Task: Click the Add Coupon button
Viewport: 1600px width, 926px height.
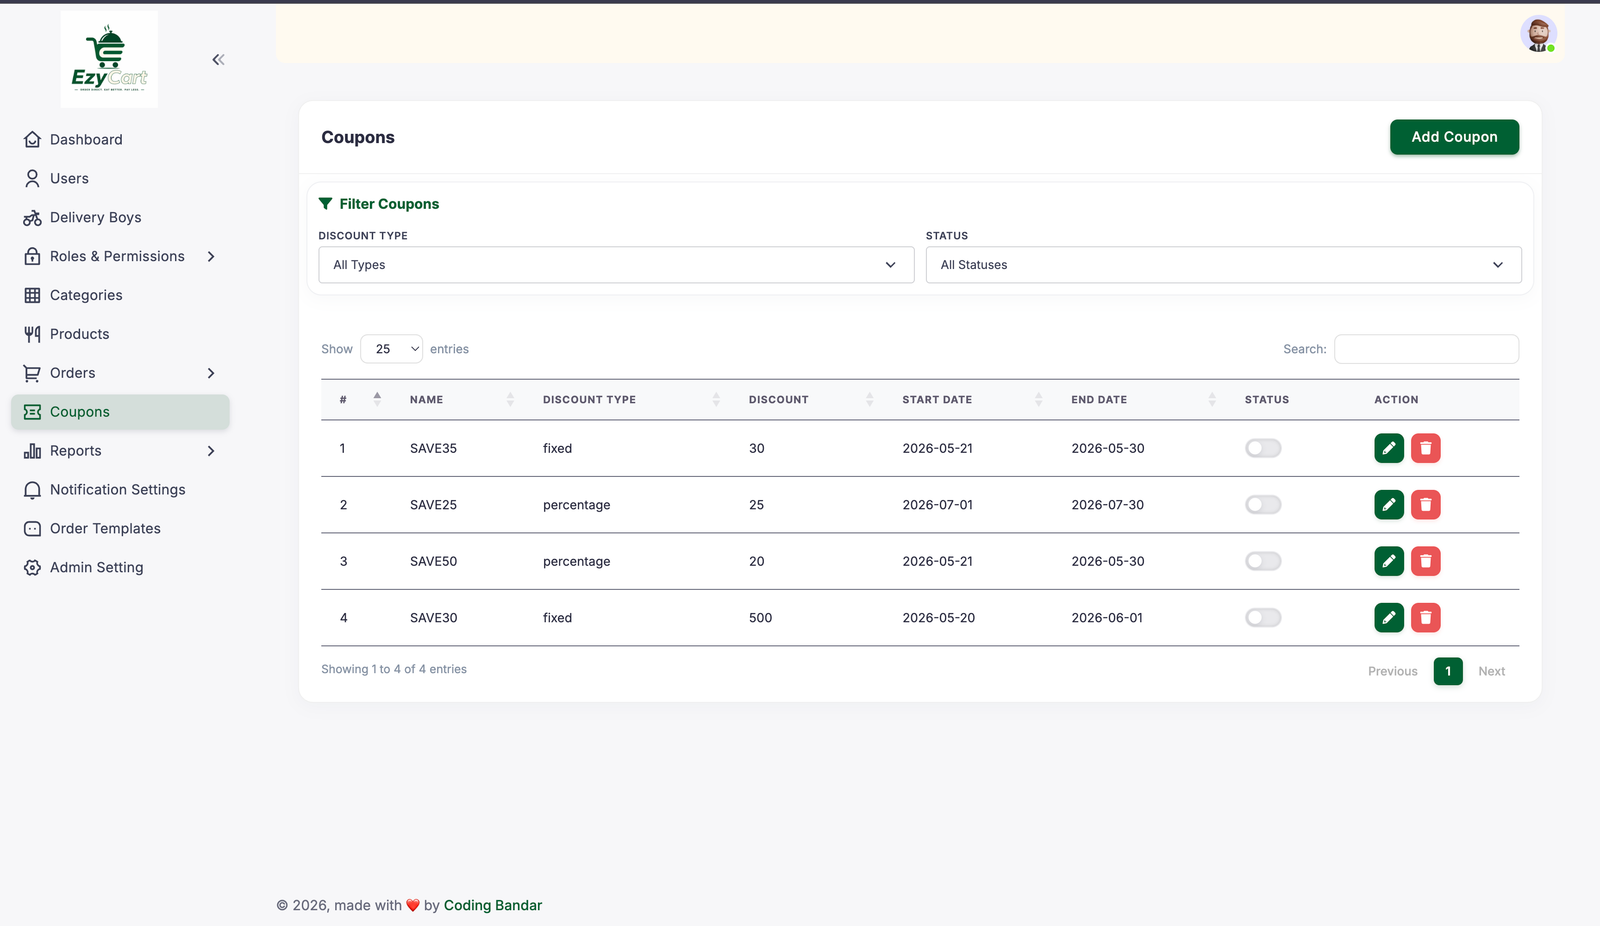Action: tap(1454, 137)
